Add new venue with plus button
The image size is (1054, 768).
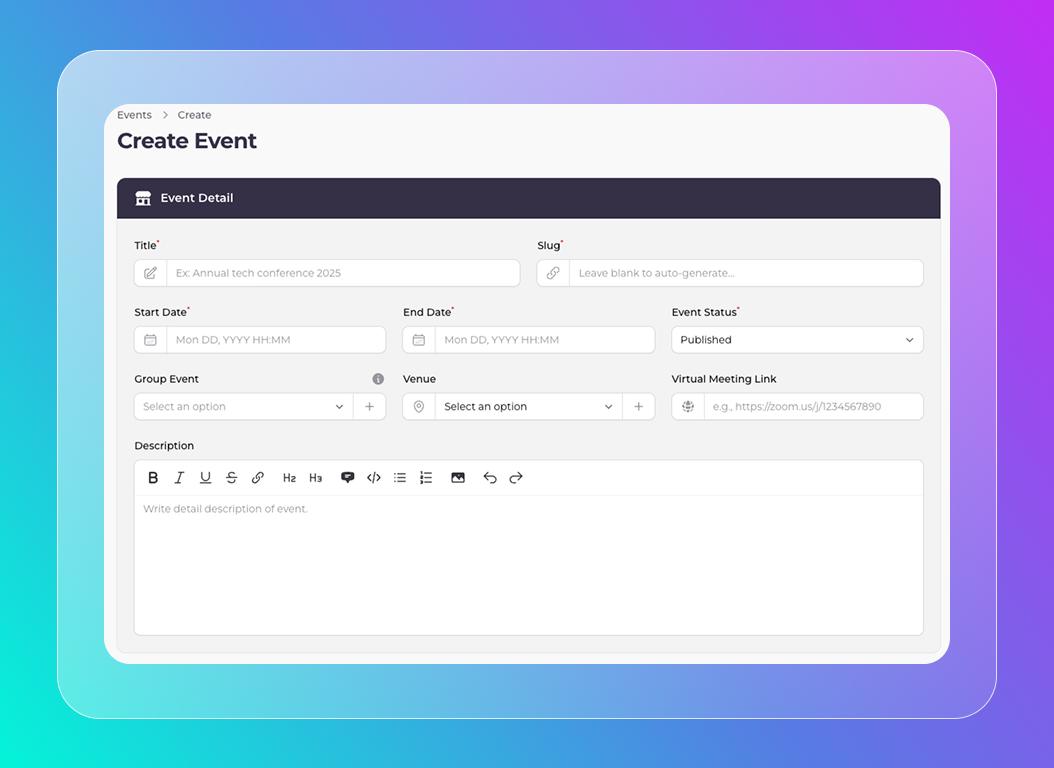638,407
